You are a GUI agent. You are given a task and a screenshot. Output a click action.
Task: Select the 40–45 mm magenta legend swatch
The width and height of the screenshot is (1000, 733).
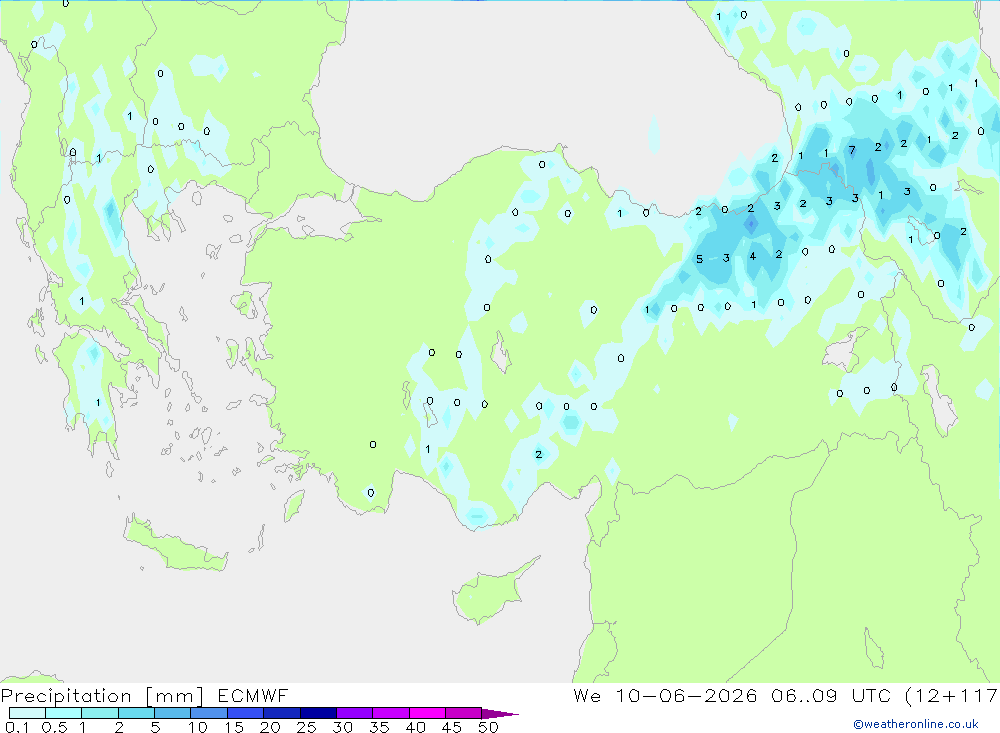(427, 713)
